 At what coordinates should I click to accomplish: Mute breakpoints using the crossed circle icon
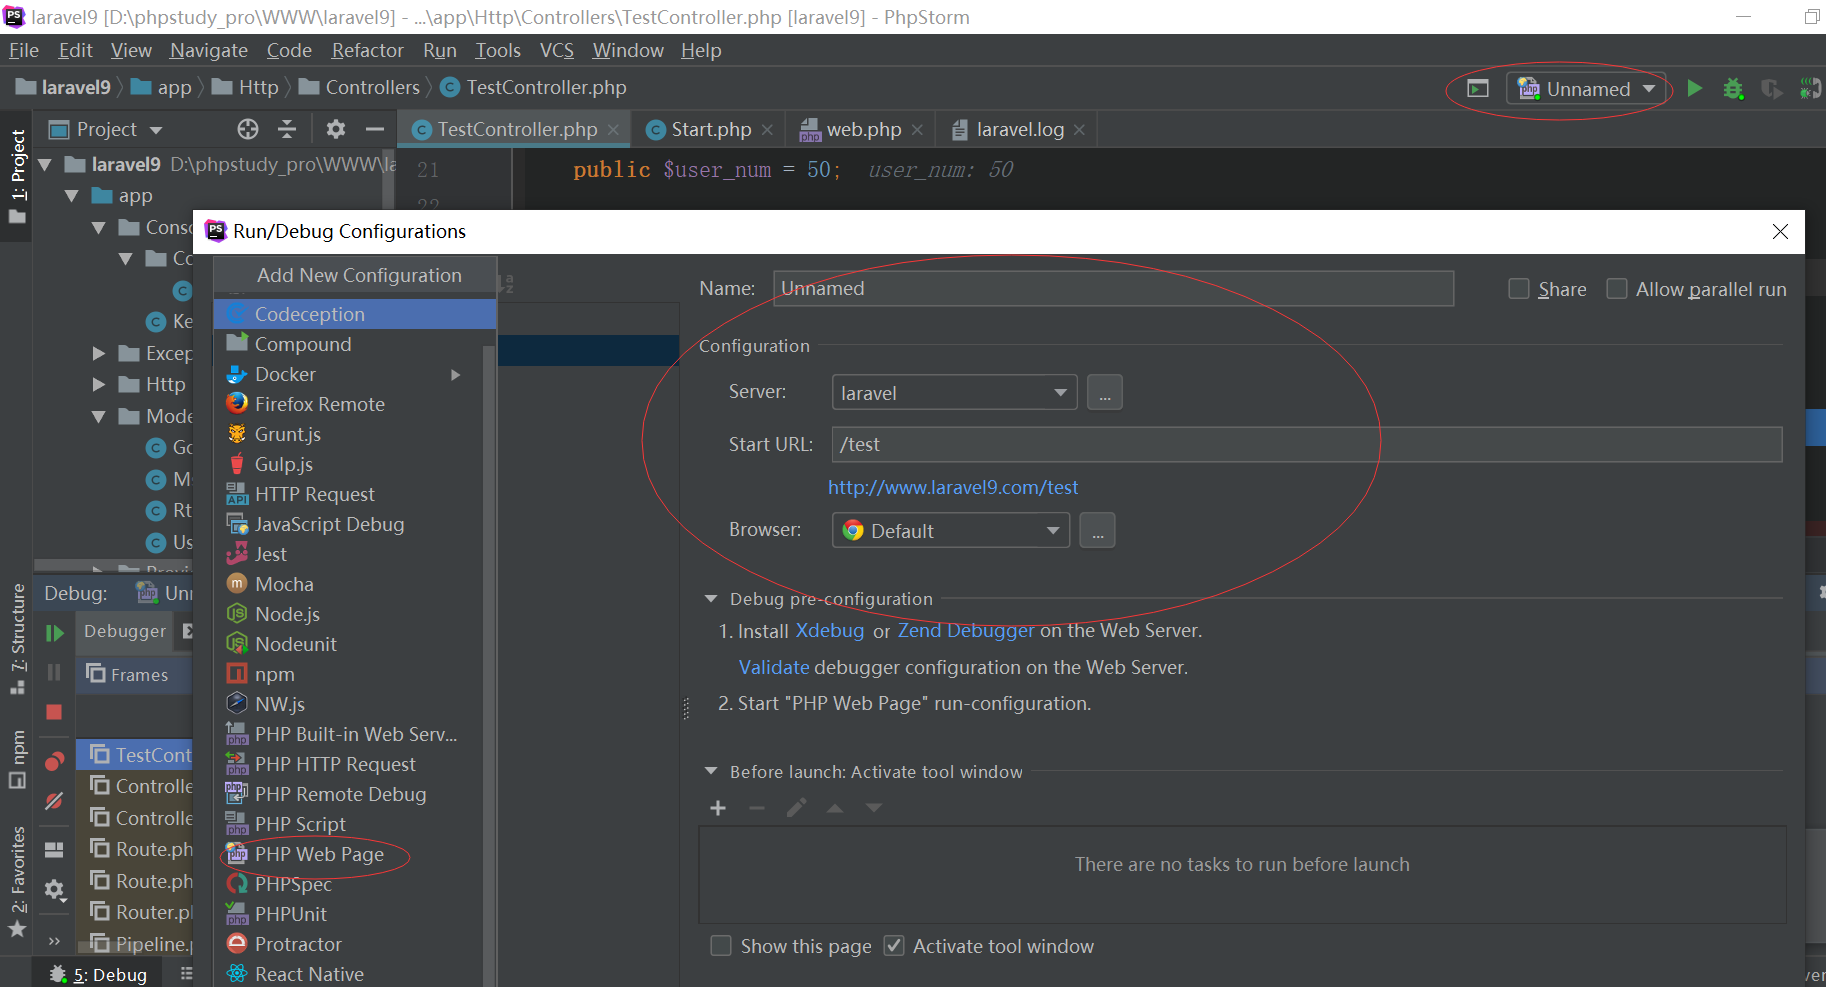click(x=55, y=801)
